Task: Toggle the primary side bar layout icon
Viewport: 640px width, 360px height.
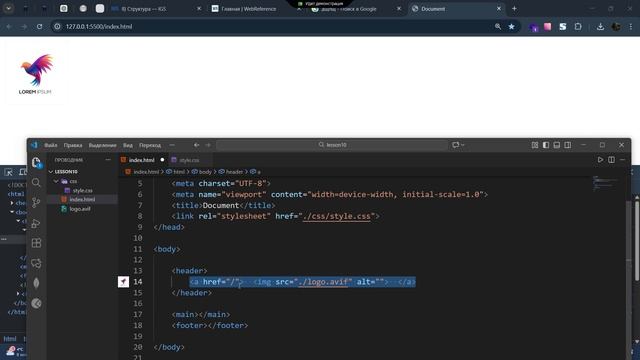Action: 546,145
